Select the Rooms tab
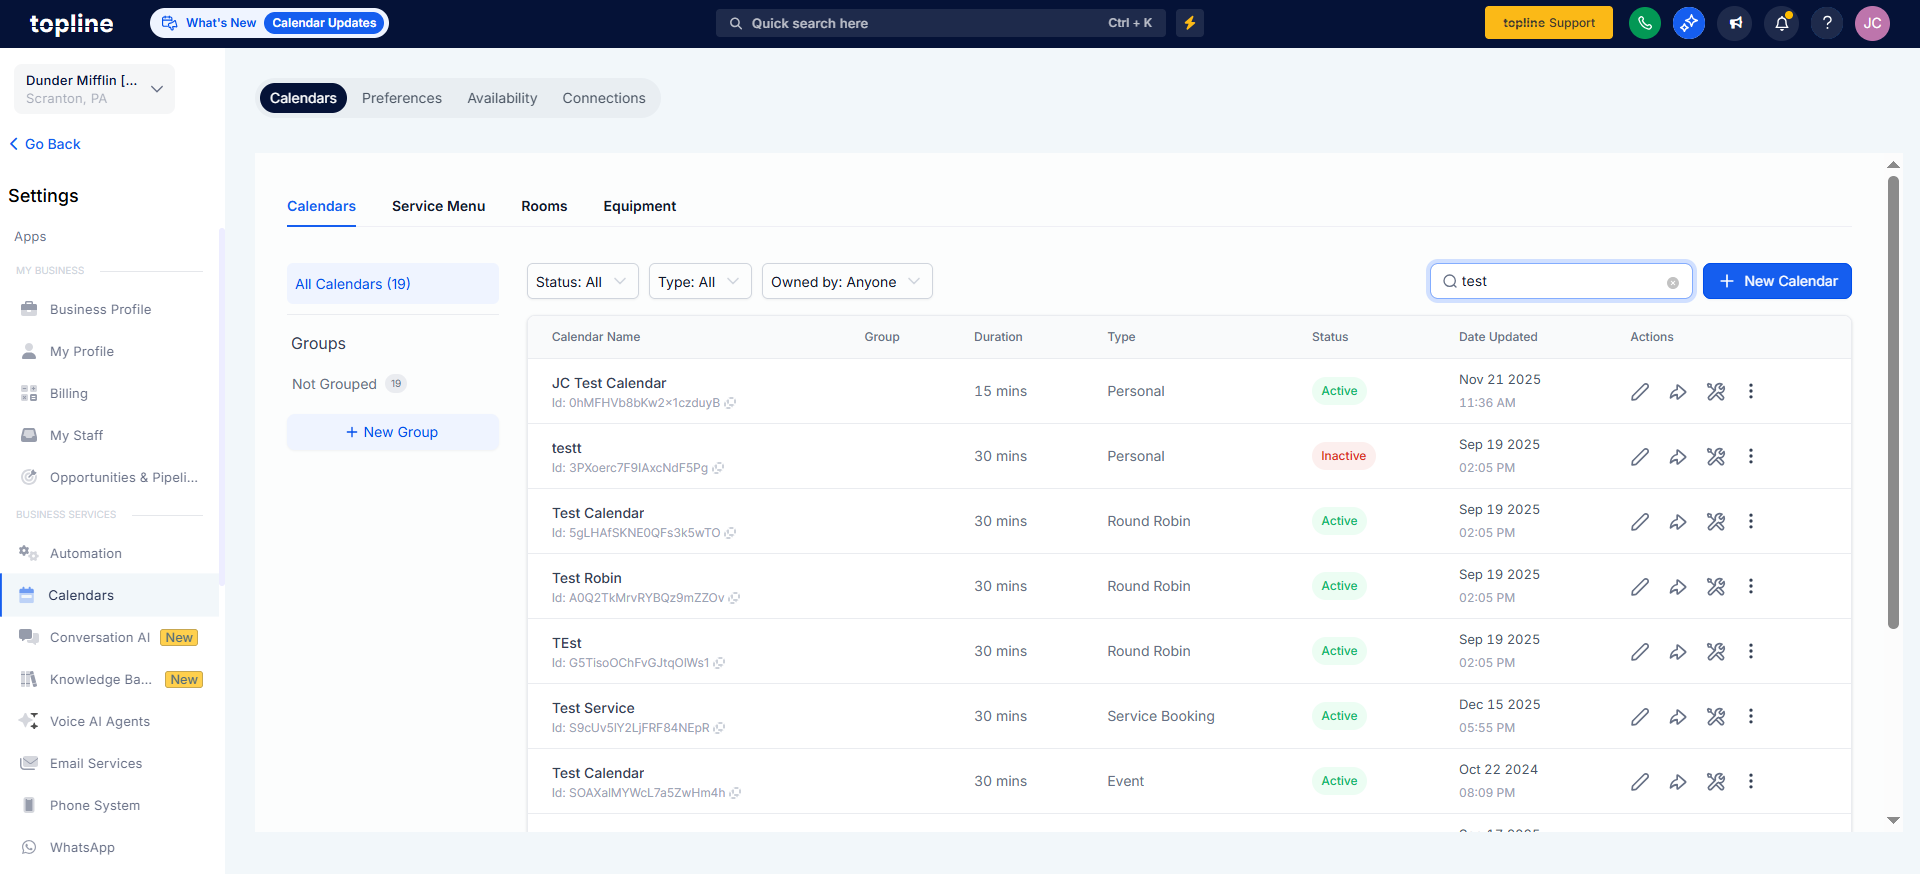This screenshot has height=874, width=1920. (544, 206)
